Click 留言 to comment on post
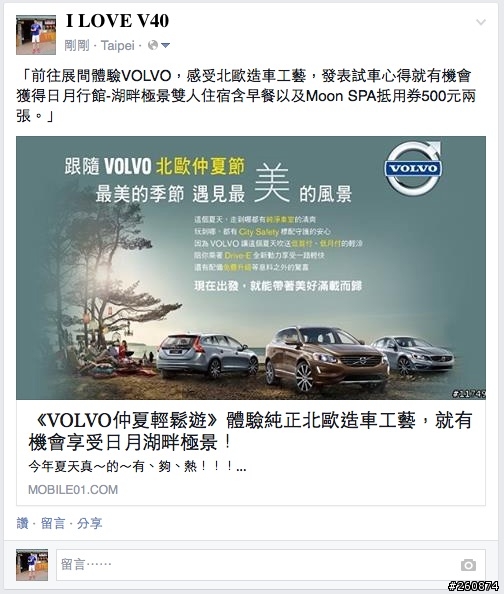The image size is (504, 594). (53, 523)
